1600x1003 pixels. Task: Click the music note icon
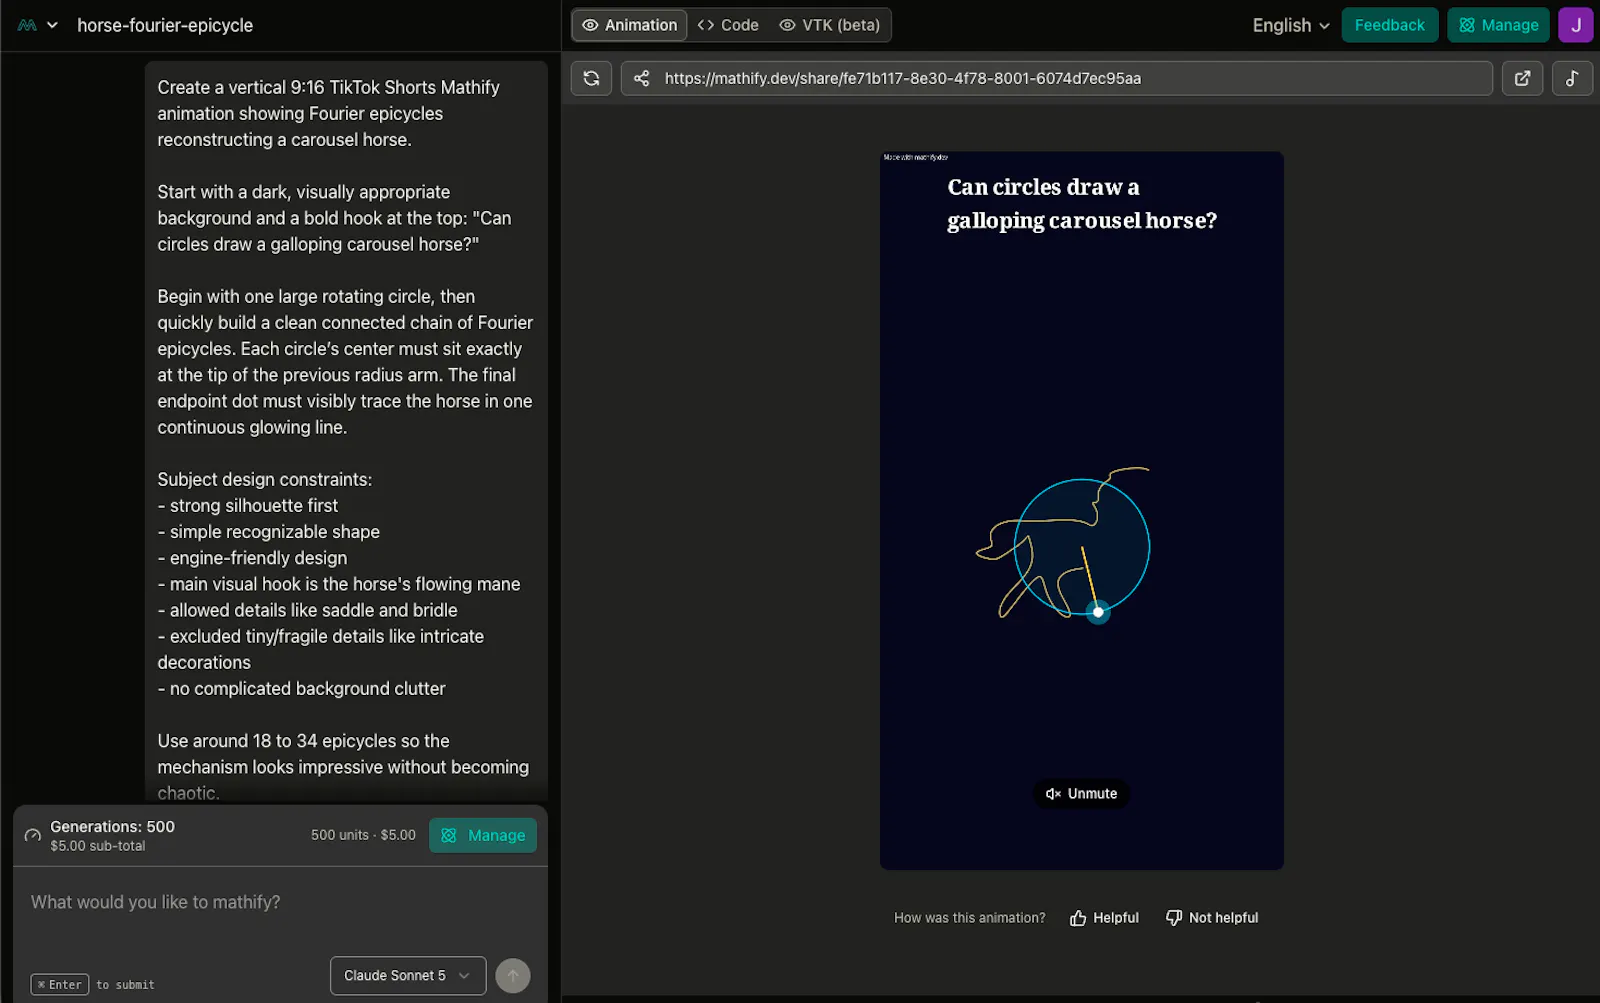(x=1572, y=78)
